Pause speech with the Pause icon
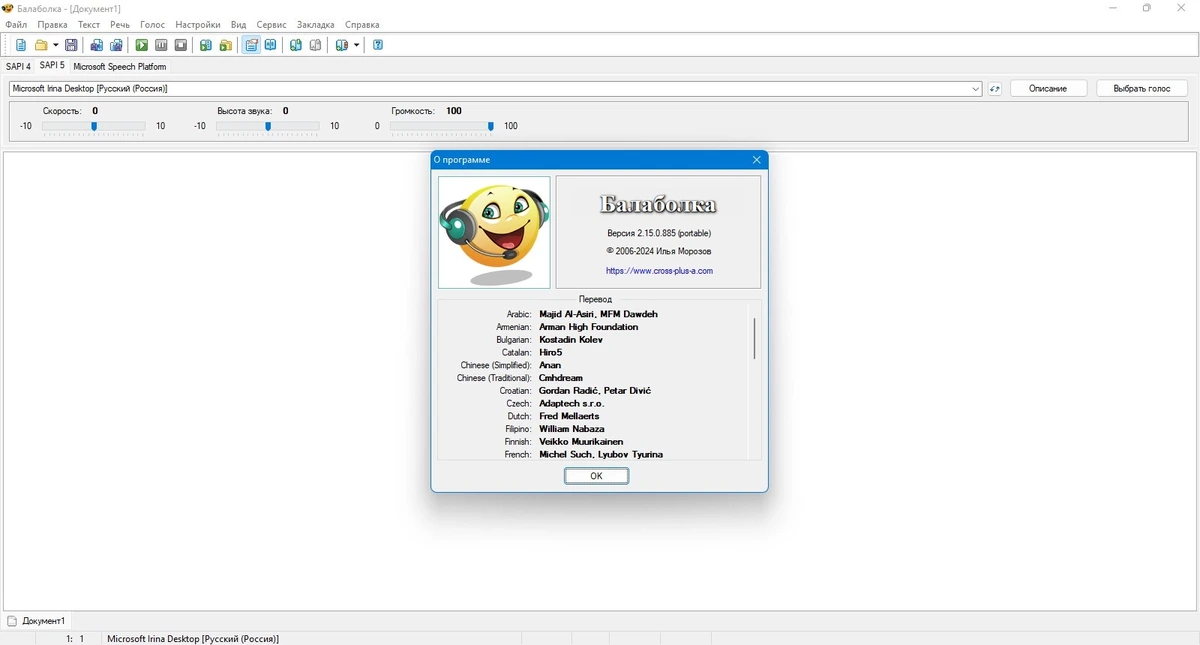The image size is (1200, 645). [161, 45]
